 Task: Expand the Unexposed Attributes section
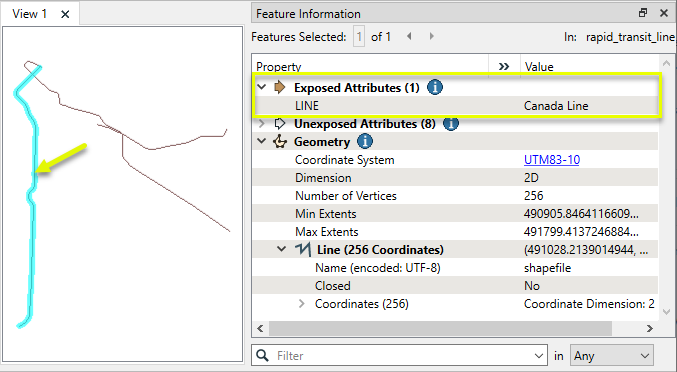click(261, 124)
